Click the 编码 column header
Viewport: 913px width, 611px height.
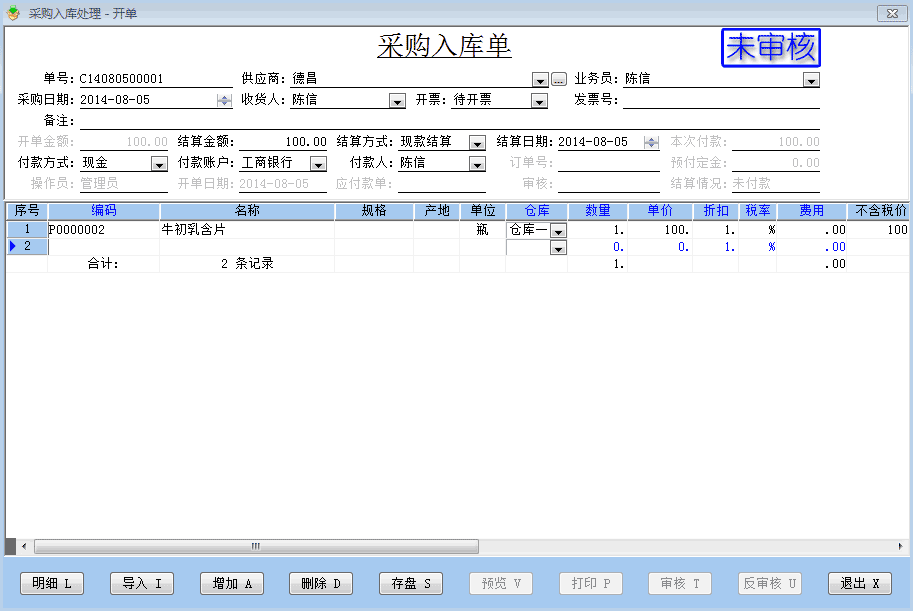pyautogui.click(x=104, y=211)
